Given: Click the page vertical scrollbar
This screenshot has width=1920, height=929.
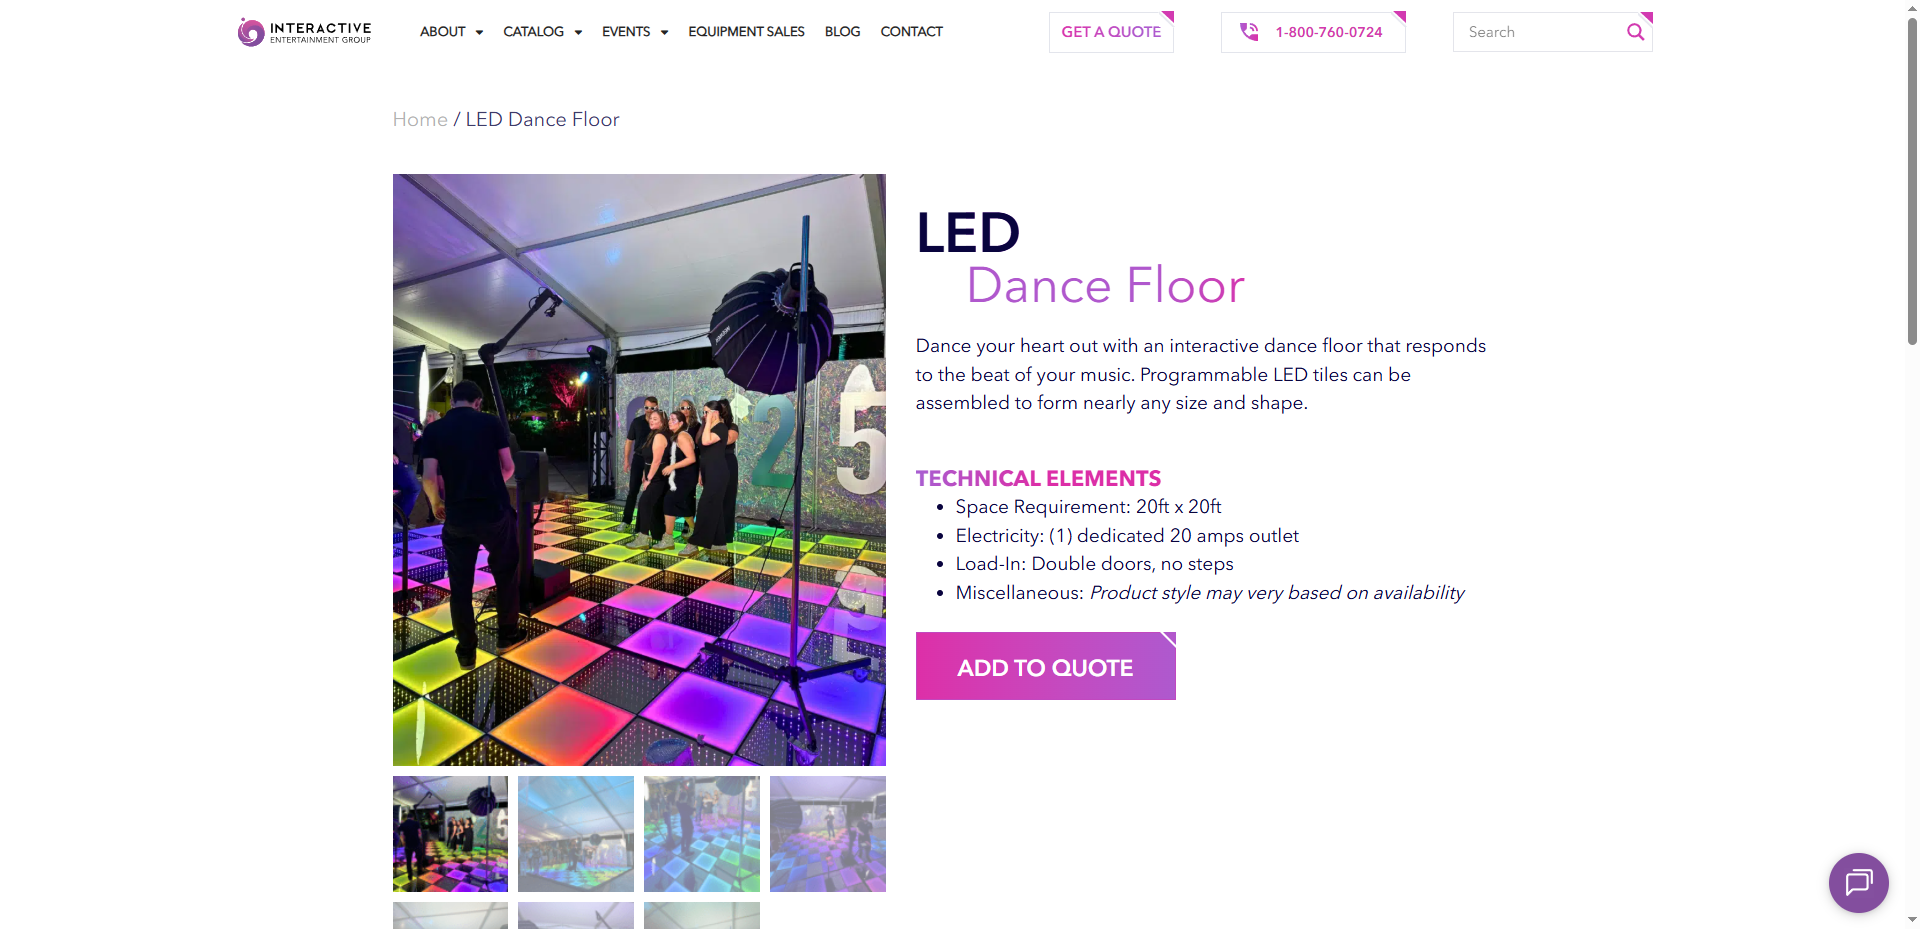Looking at the screenshot, I should click(1912, 180).
